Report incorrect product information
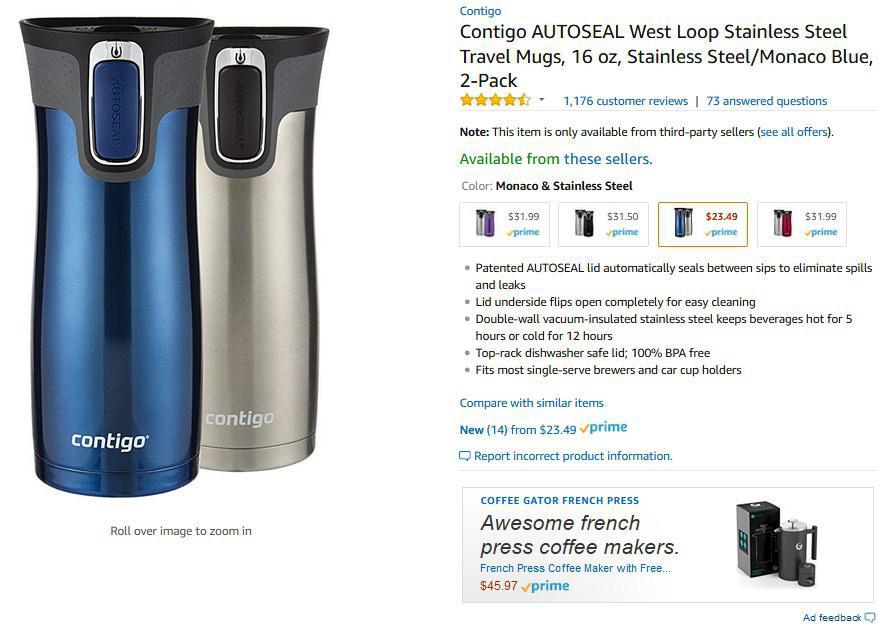The height and width of the screenshot is (631, 878). click(573, 456)
